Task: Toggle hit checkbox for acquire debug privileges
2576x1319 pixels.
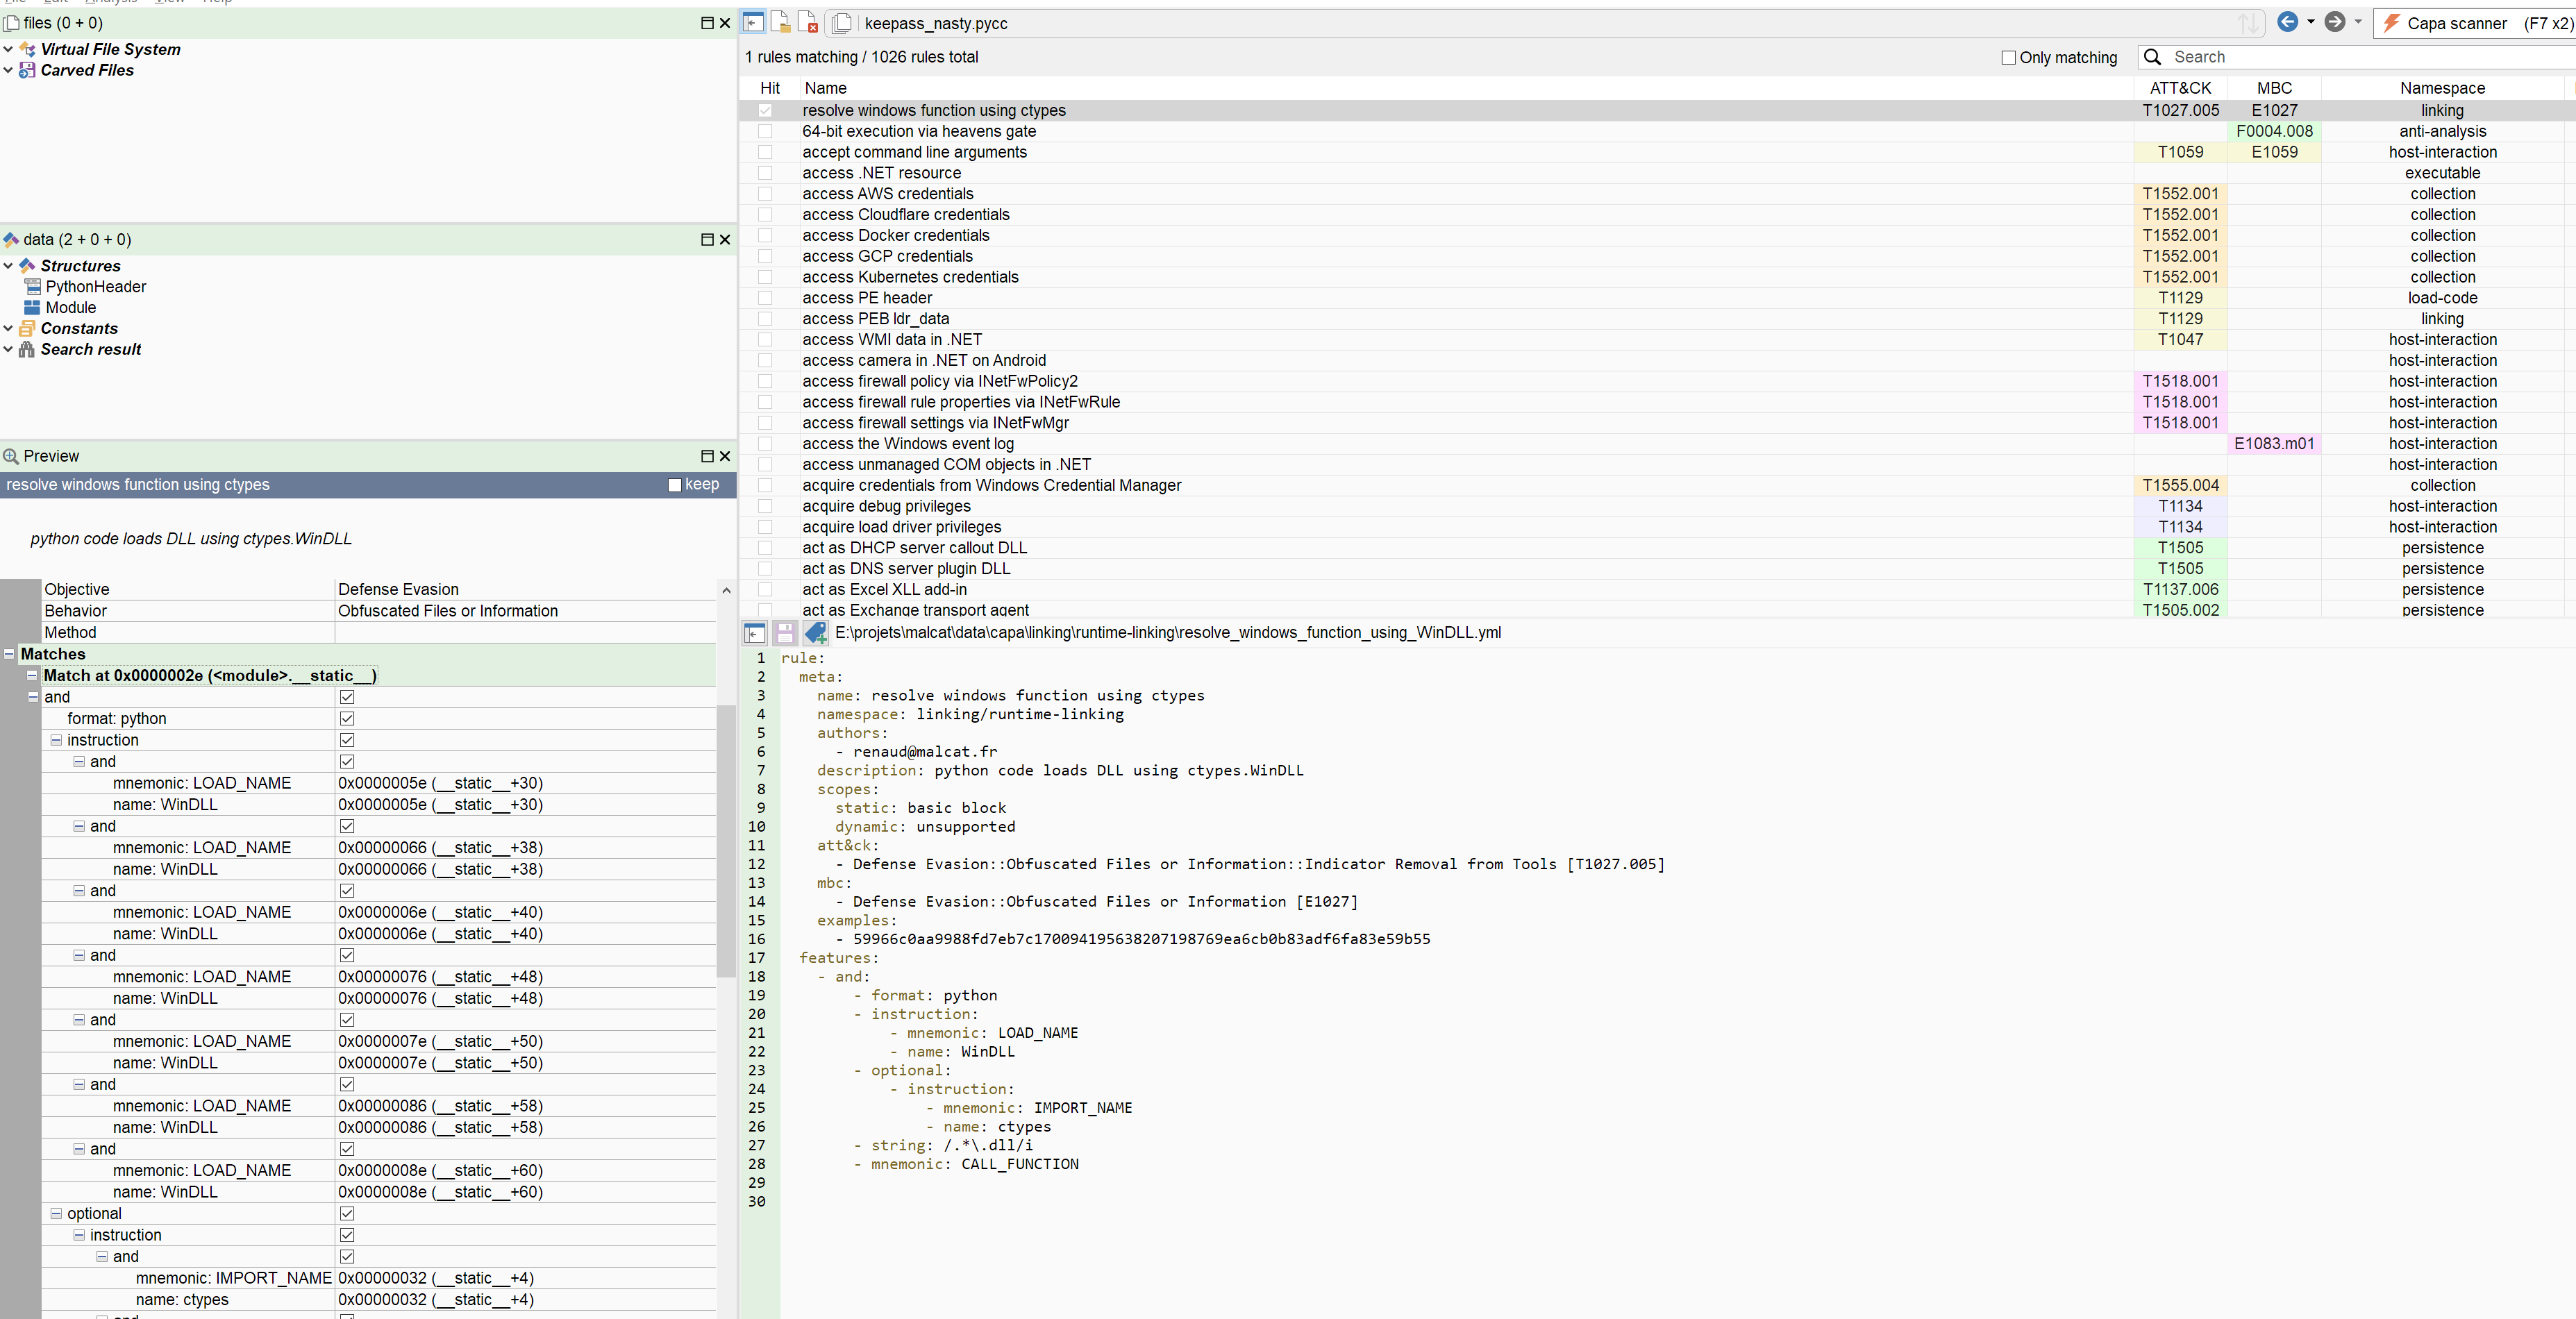Action: [766, 506]
